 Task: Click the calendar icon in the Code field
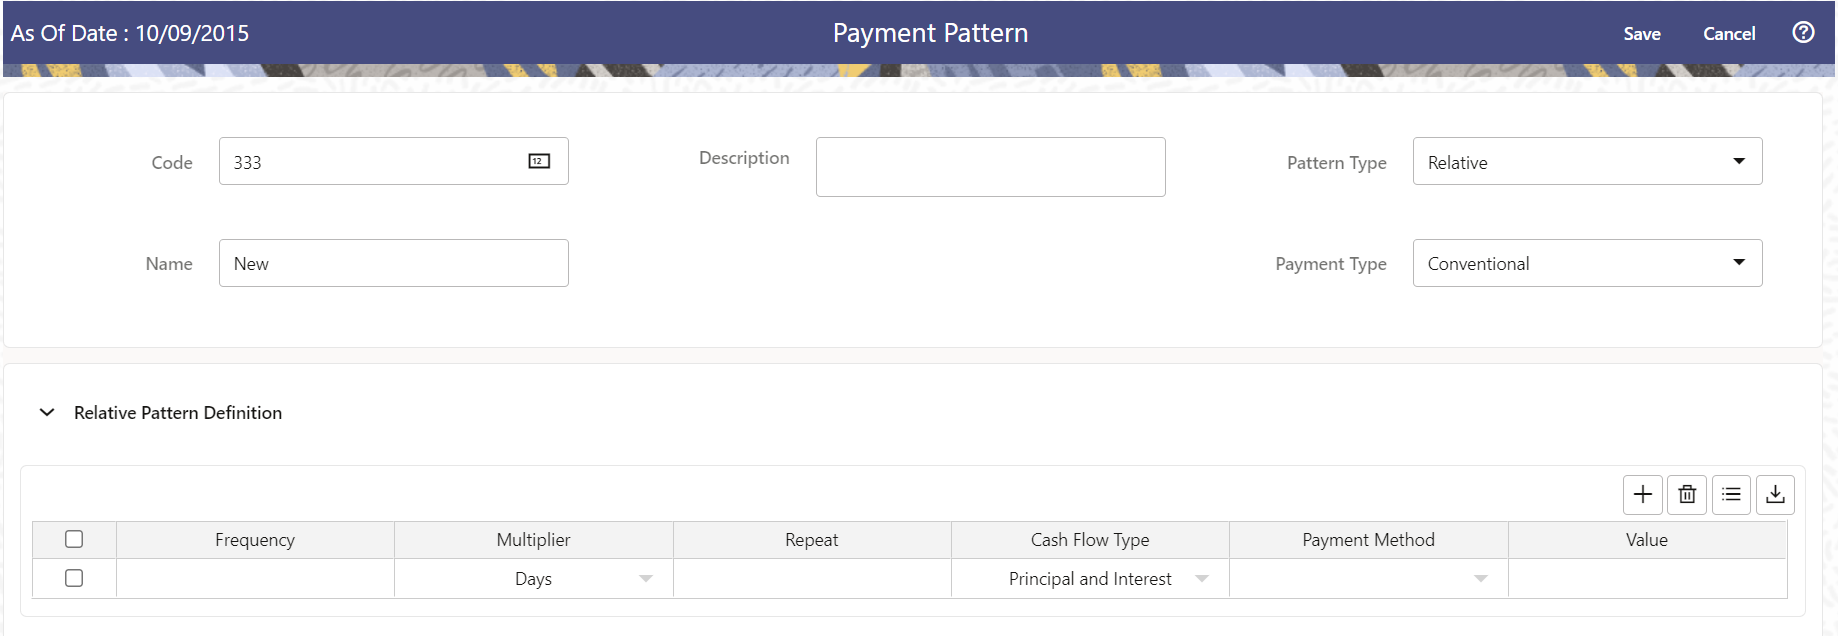click(539, 161)
